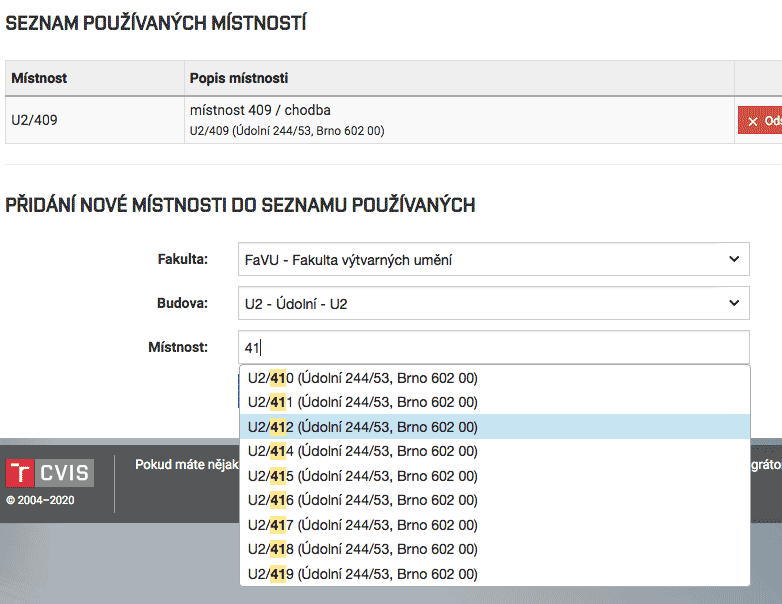Screen dimensions: 782x604
Task: Click the U2/409 room cell
Action: [95, 120]
